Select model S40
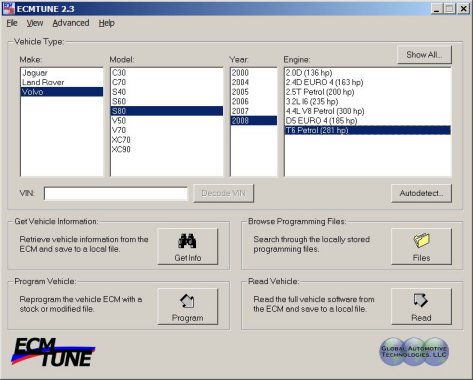The height and width of the screenshot is (380, 473). pos(167,92)
